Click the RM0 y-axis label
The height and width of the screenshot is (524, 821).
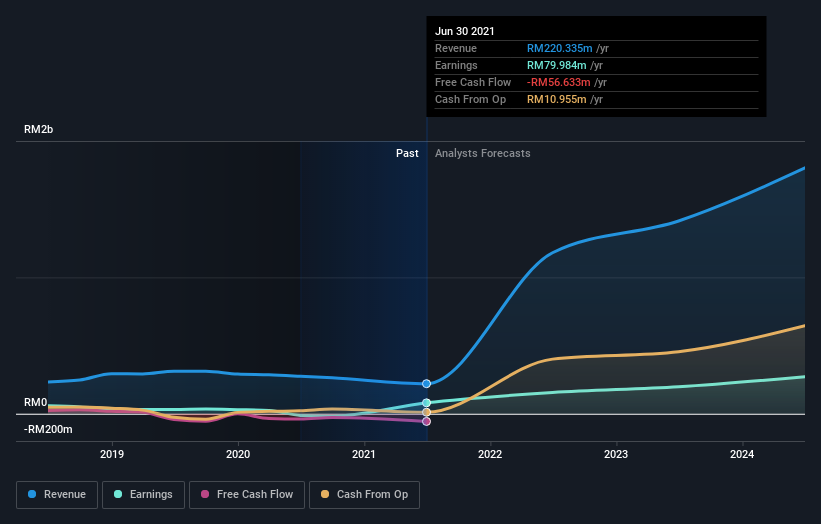(36, 403)
